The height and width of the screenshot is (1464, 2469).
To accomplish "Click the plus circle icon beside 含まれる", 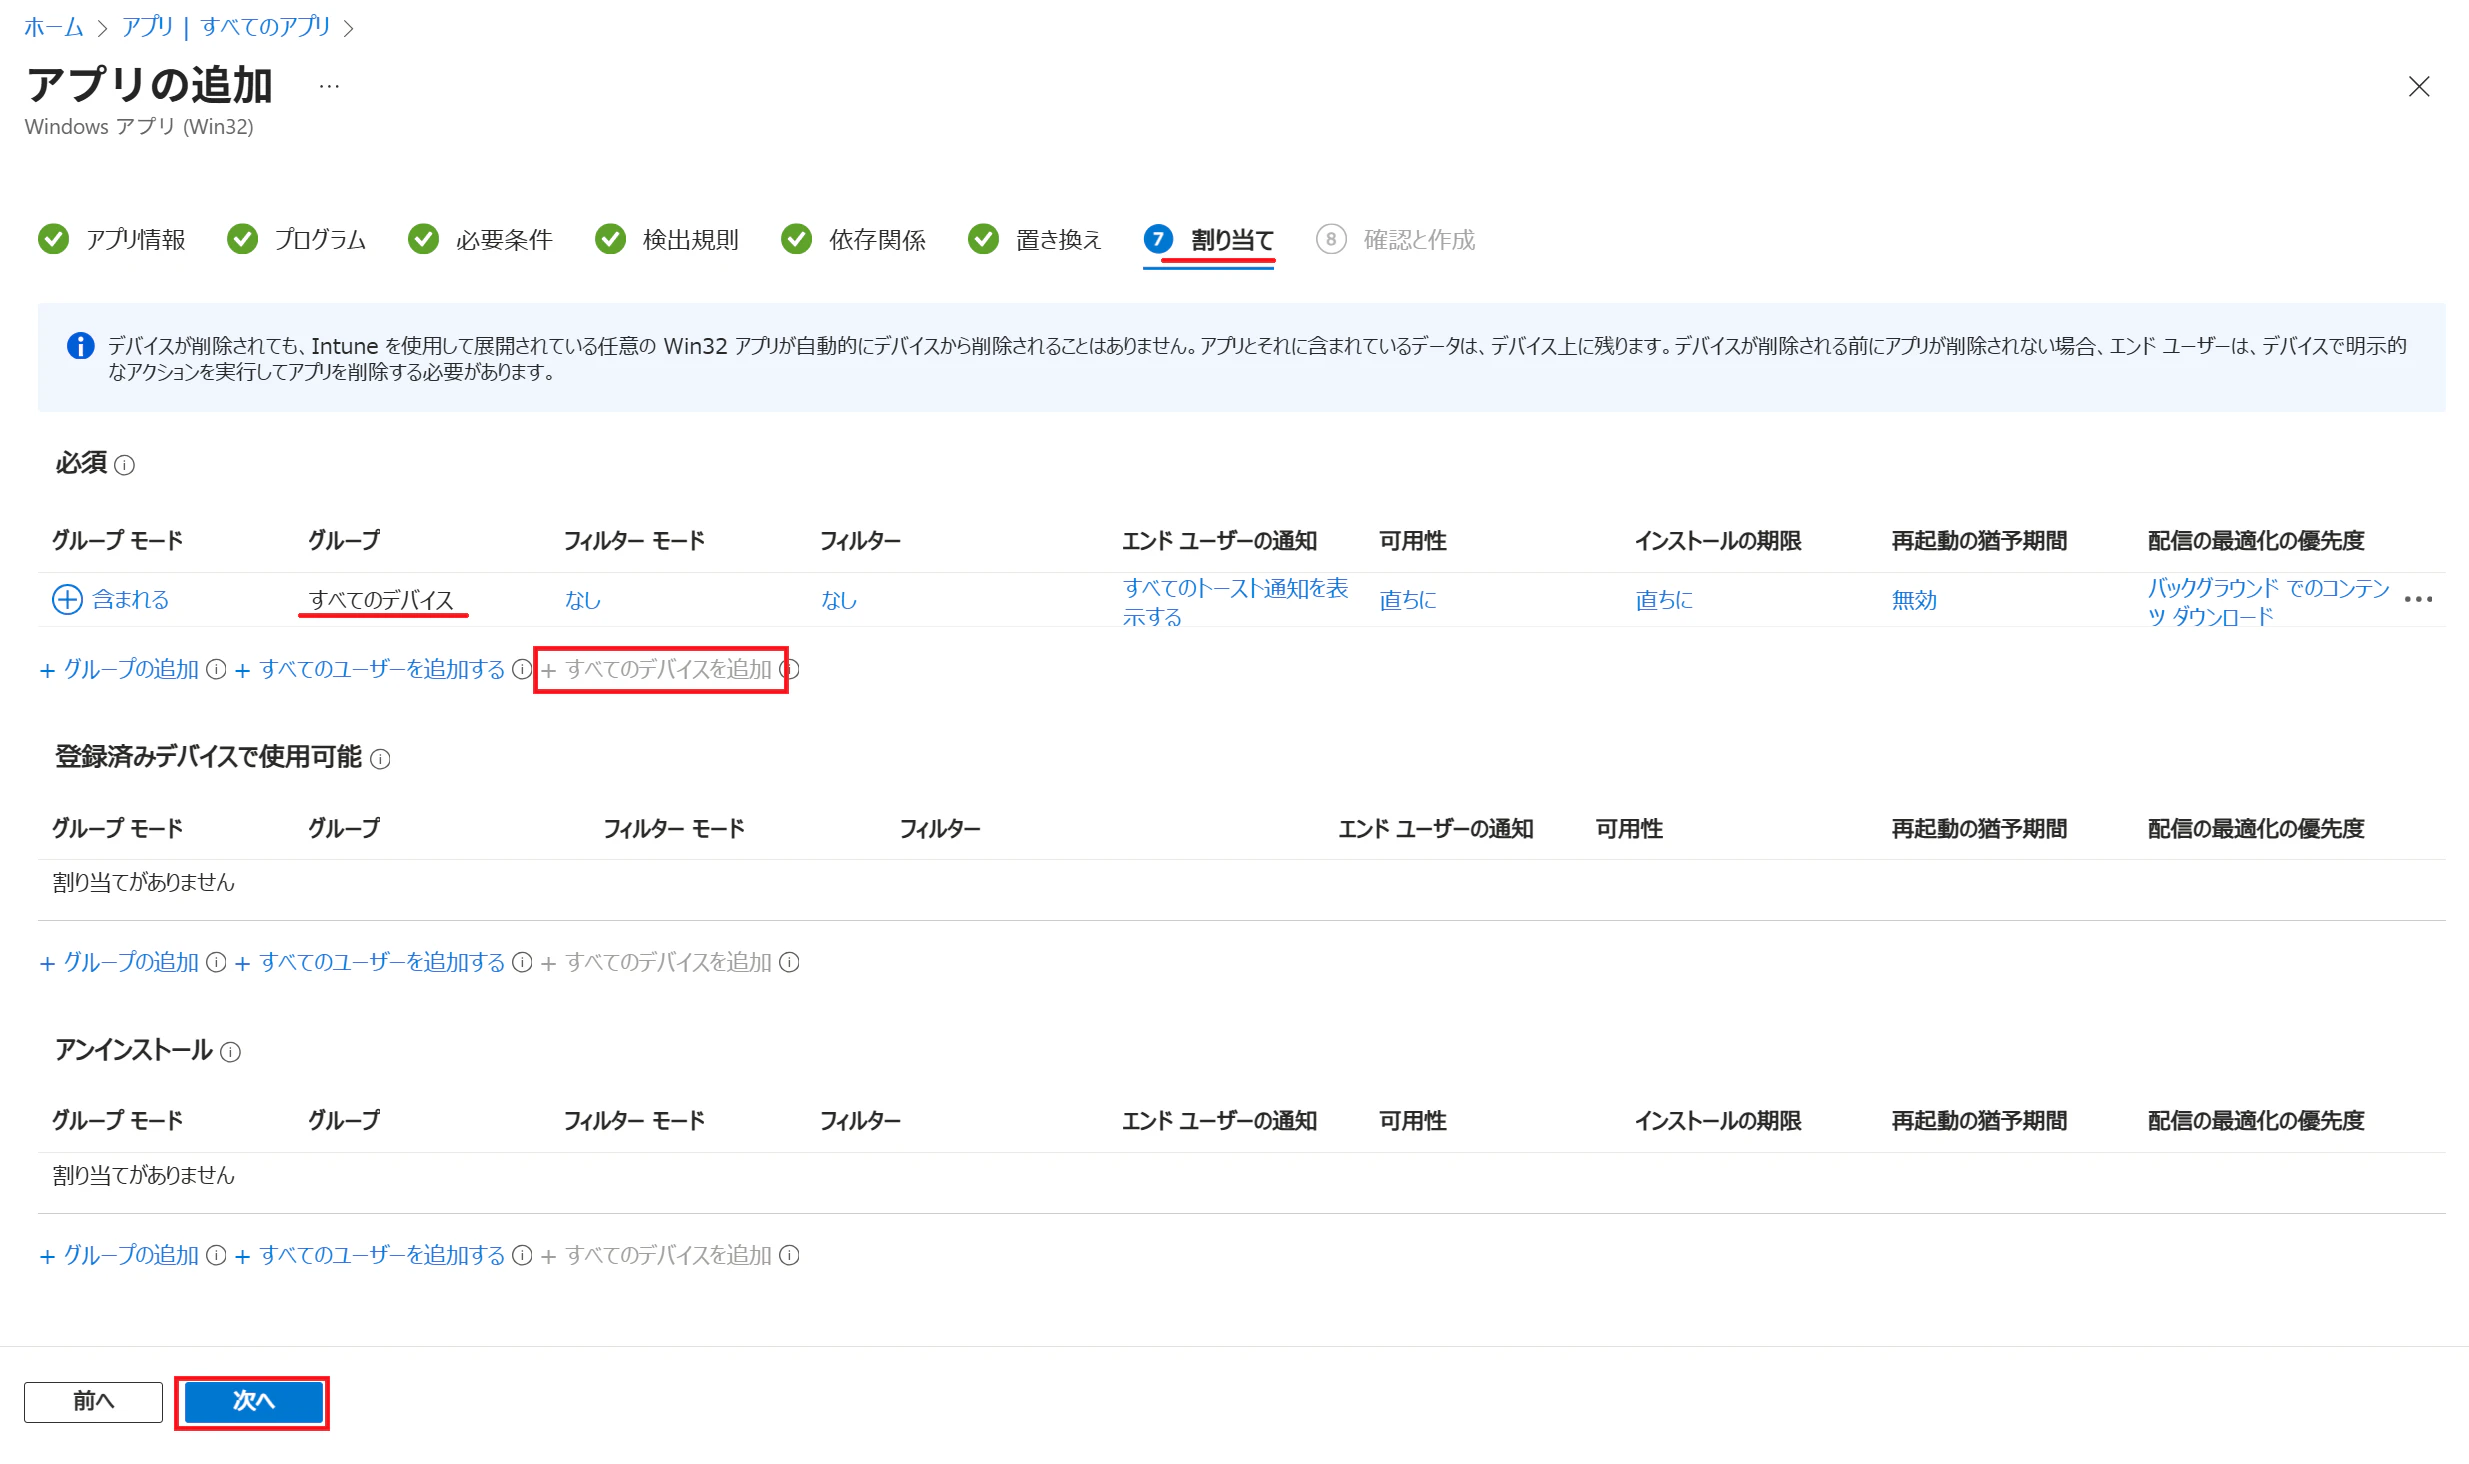I will pos(67,599).
